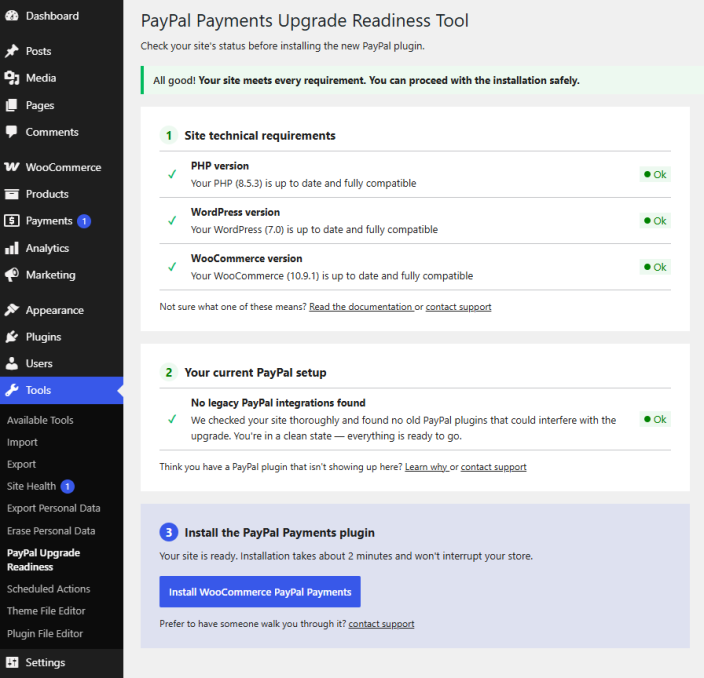The height and width of the screenshot is (678, 704).
Task: Open Site Health submenu item
Action: pos(31,486)
